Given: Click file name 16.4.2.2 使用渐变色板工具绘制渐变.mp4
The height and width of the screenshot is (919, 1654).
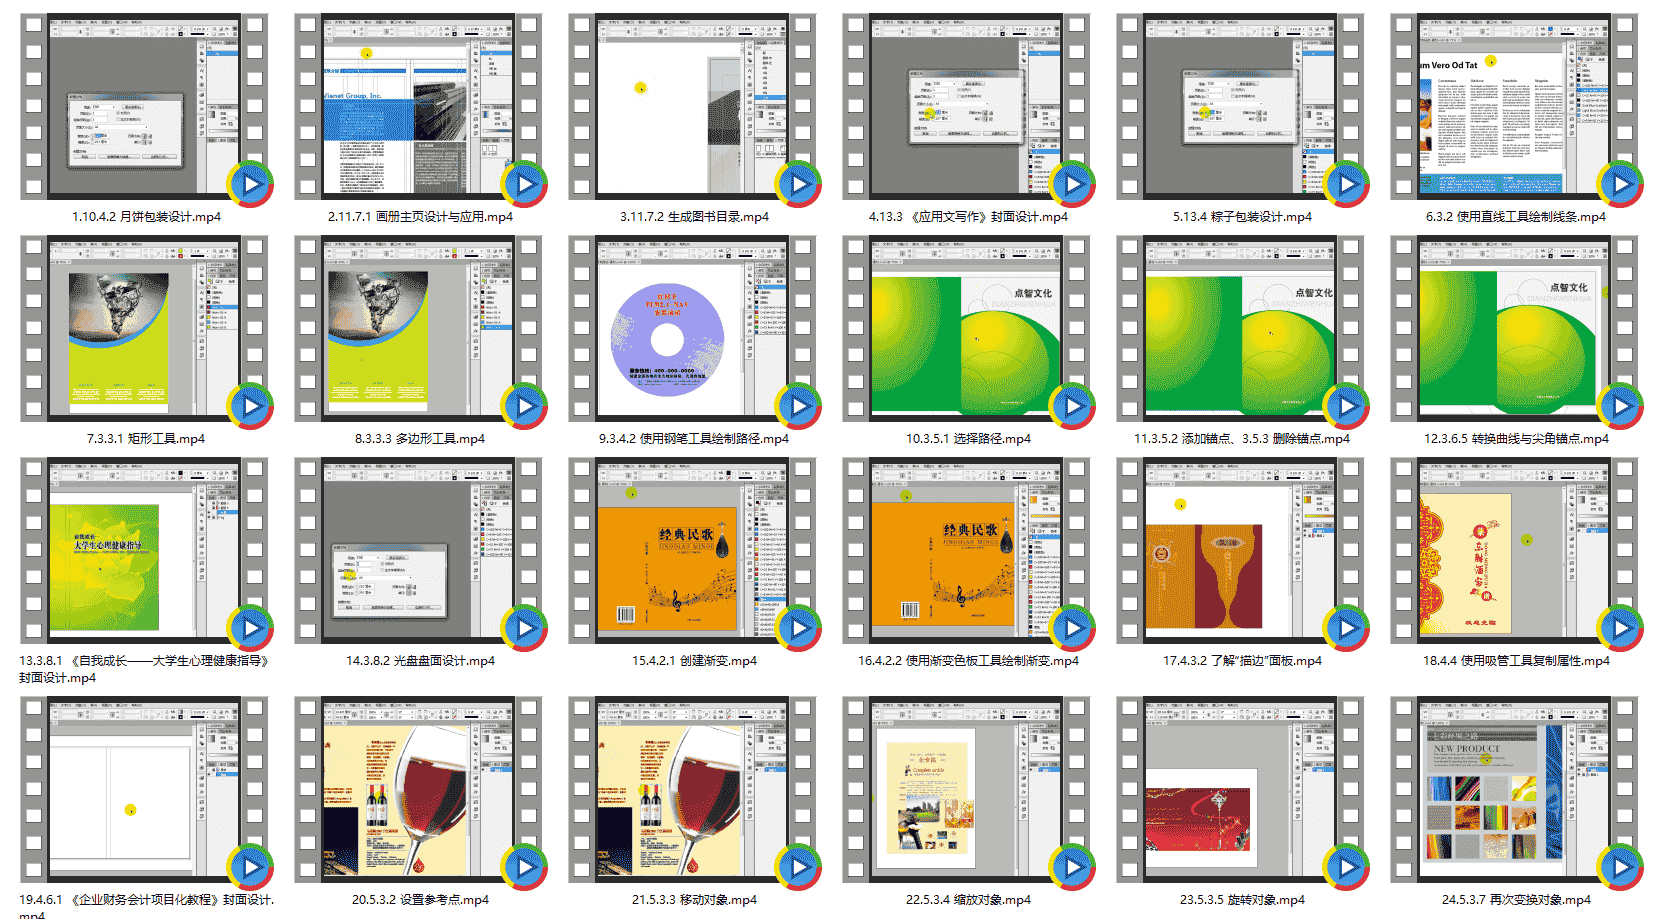Looking at the screenshot, I should coord(968,660).
